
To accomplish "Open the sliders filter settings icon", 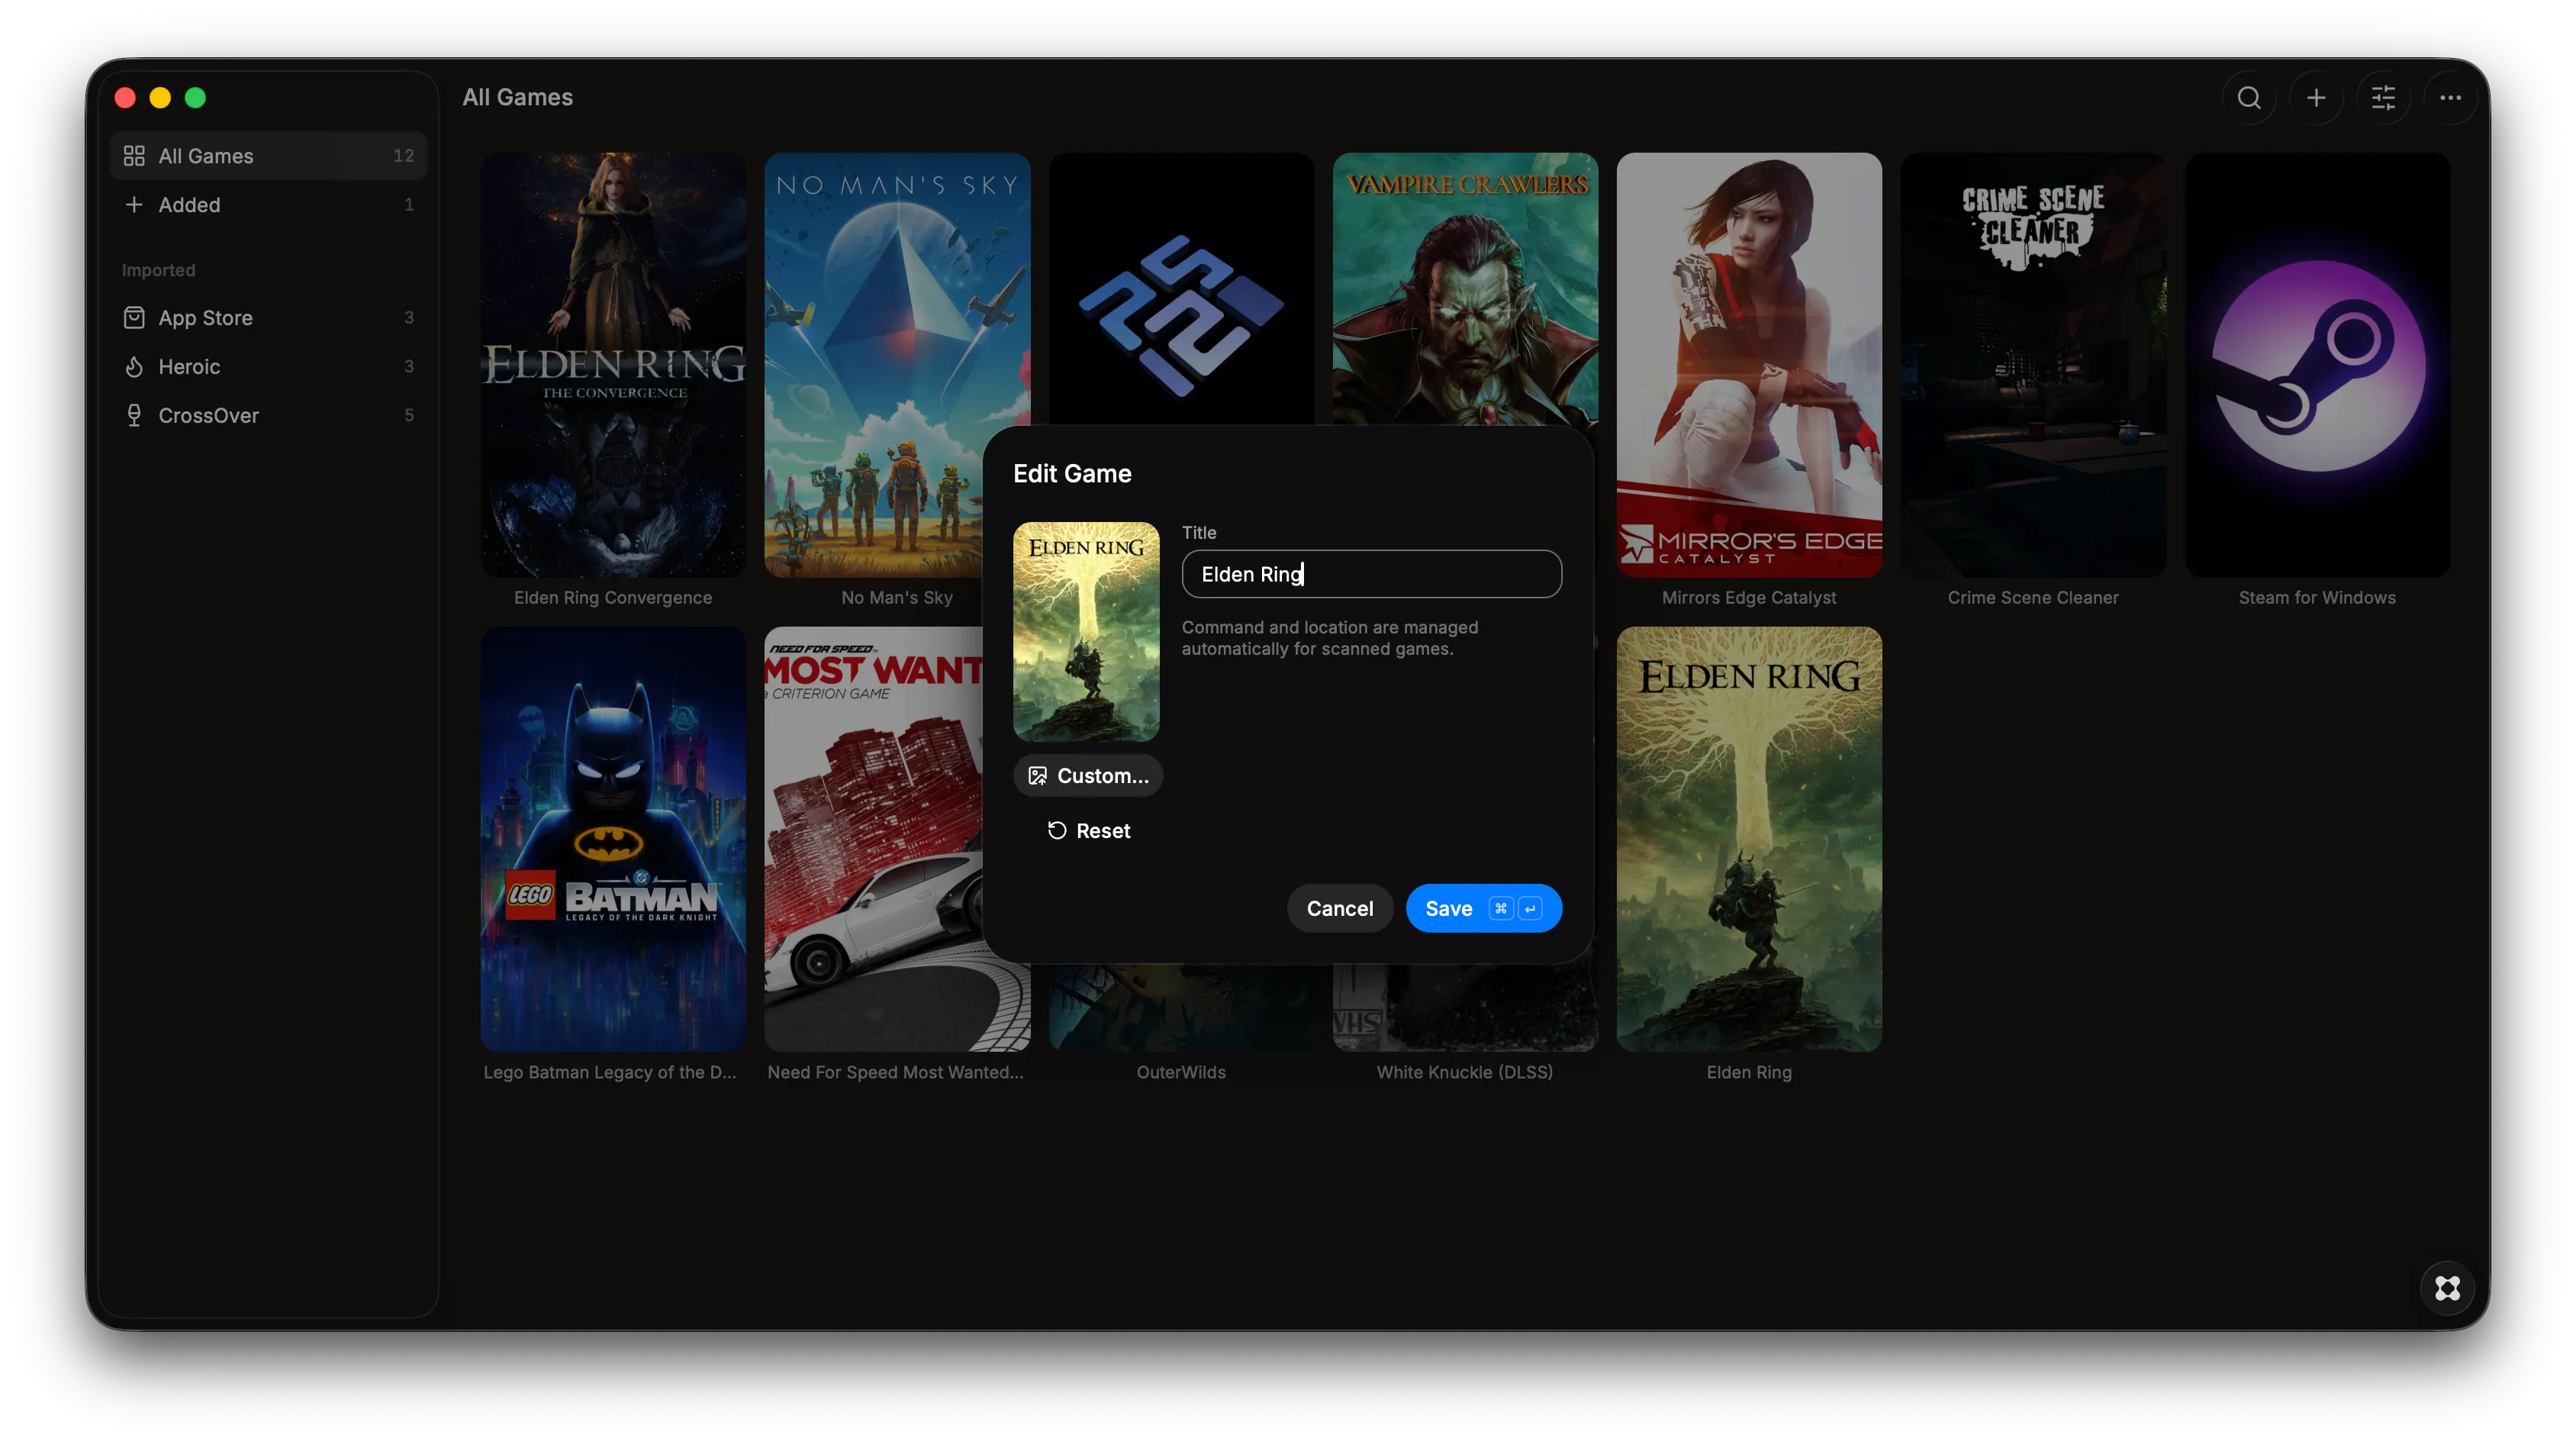I will 2383,97.
